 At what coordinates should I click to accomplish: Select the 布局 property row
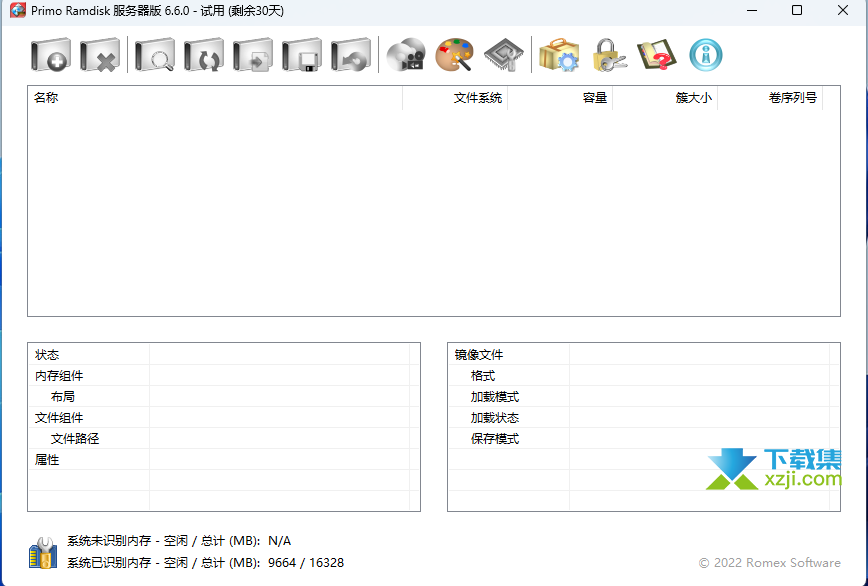[224, 396]
